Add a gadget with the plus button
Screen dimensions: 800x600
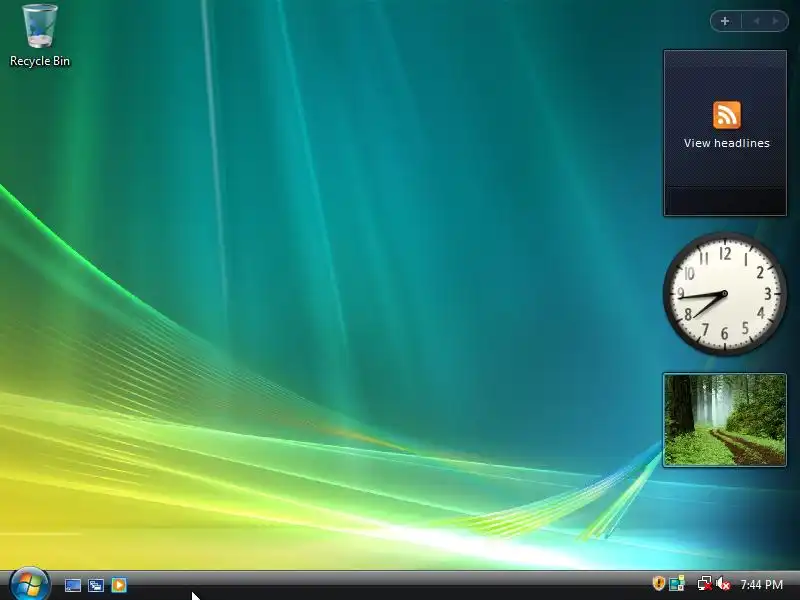pos(725,21)
